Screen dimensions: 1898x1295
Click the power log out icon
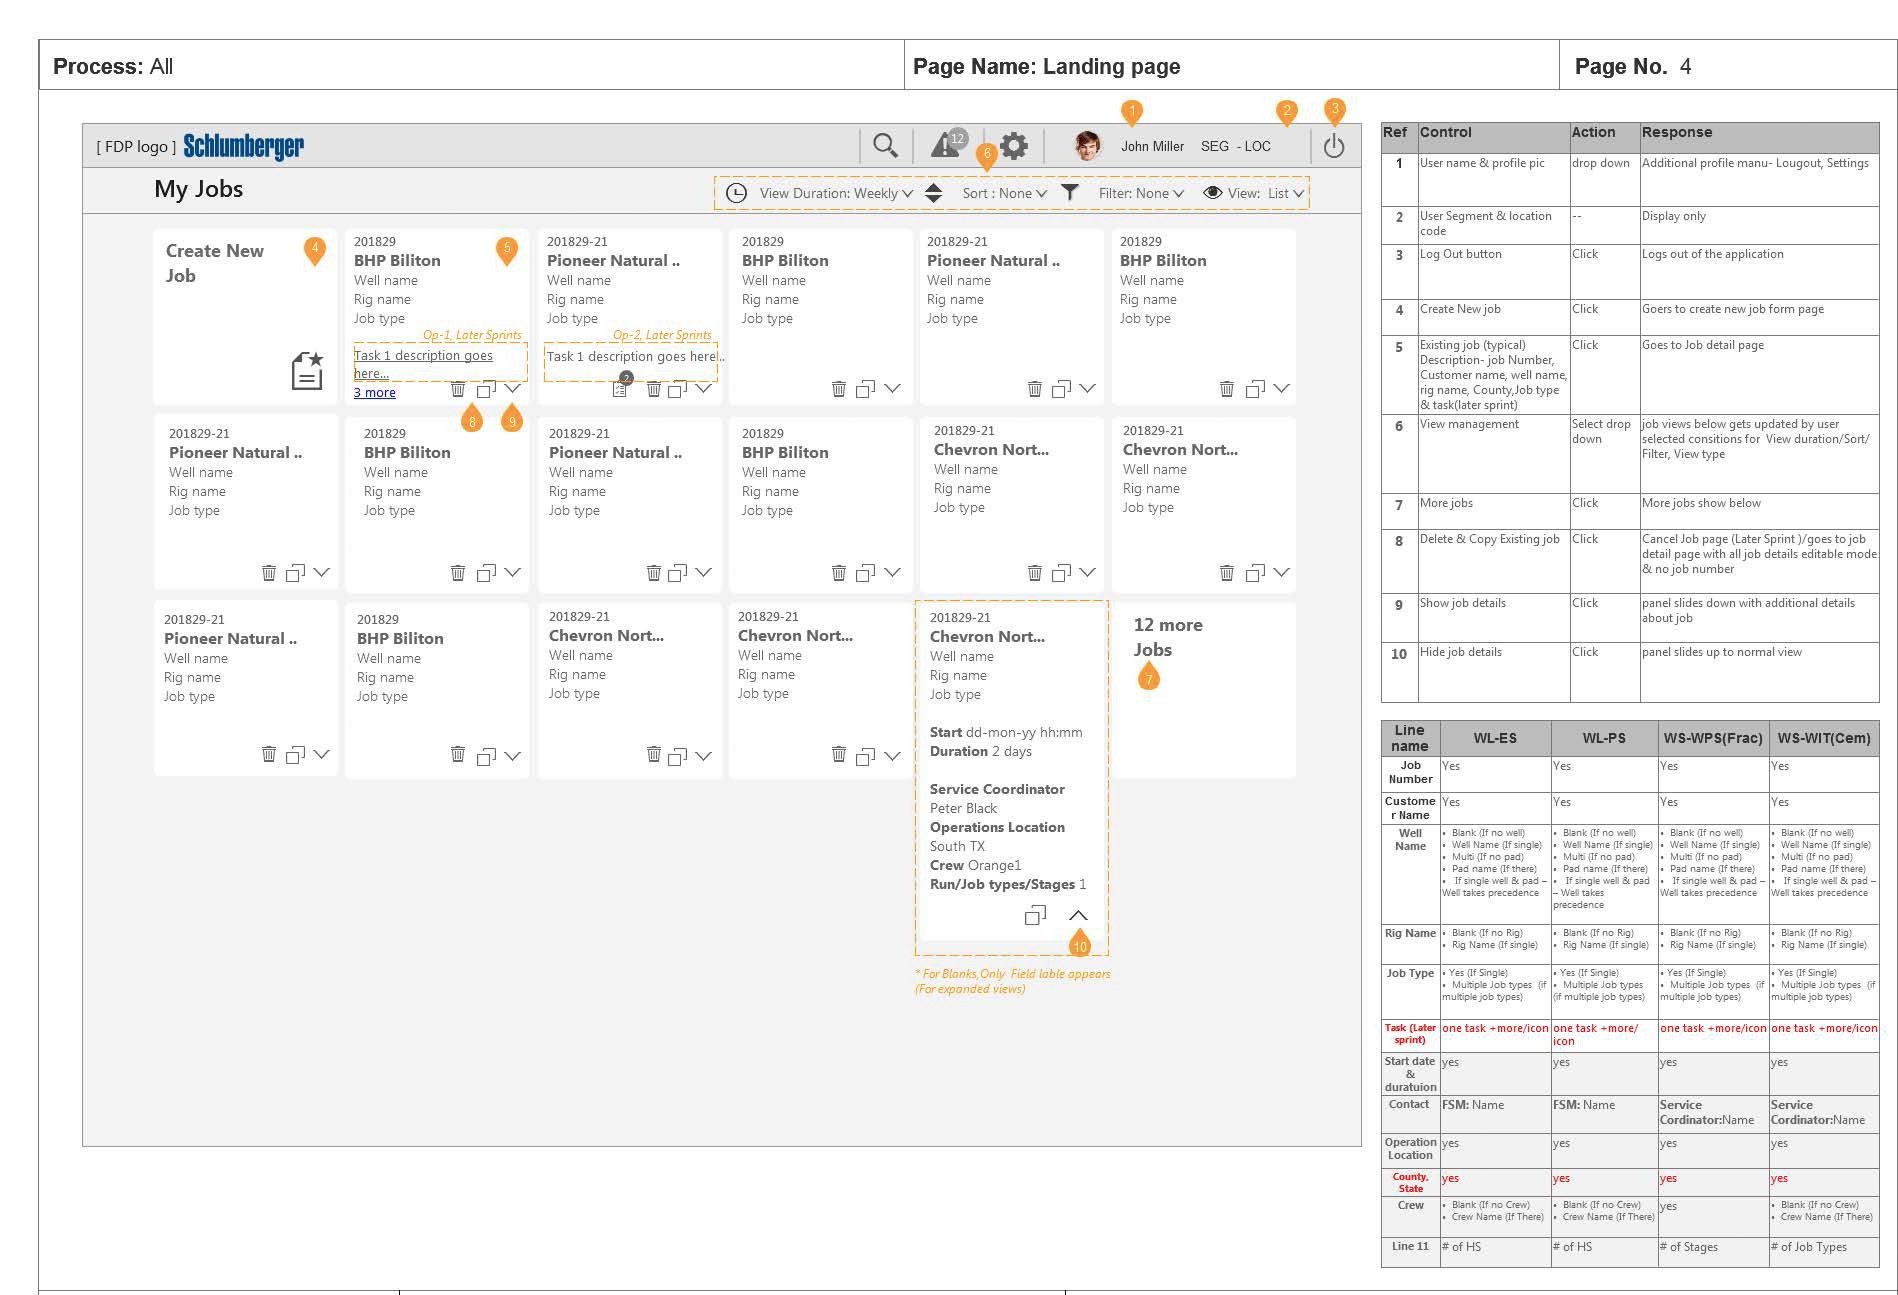click(1334, 146)
